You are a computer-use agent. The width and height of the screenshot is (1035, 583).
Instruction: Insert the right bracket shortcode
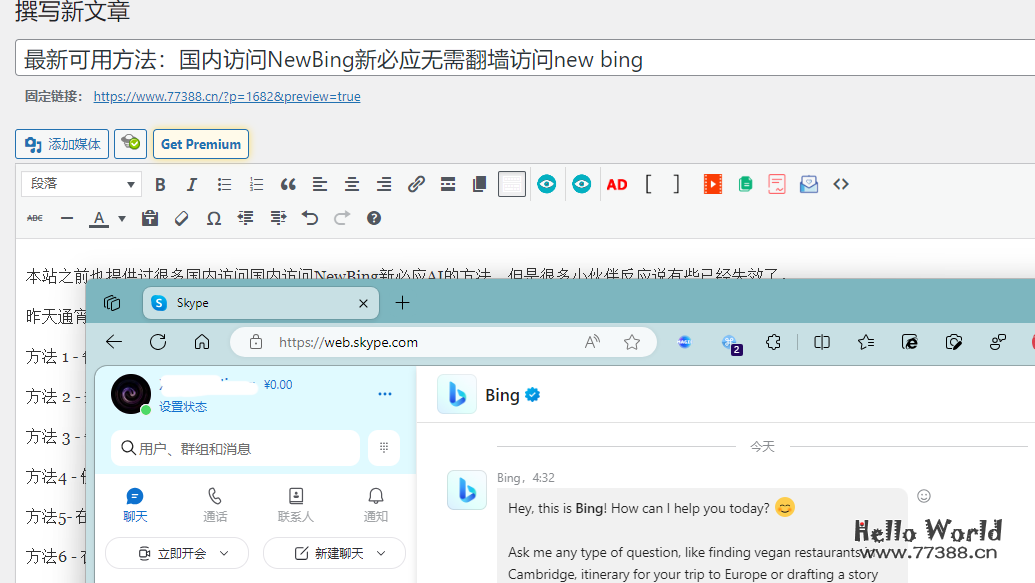point(676,184)
